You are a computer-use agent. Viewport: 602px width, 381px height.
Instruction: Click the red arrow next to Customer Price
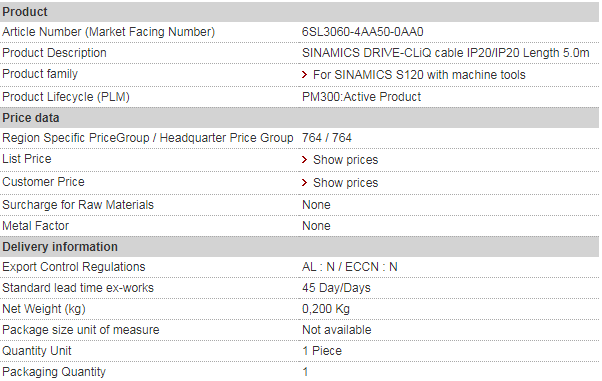pyautogui.click(x=304, y=182)
